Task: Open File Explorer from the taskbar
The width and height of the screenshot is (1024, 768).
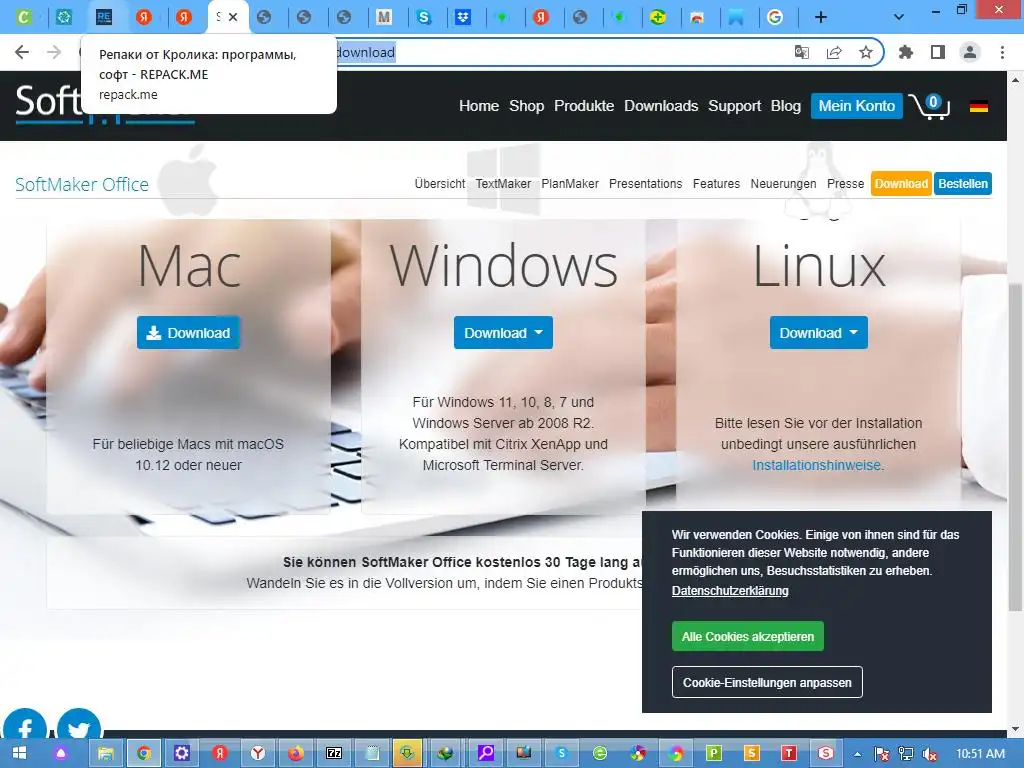Action: pyautogui.click(x=105, y=754)
